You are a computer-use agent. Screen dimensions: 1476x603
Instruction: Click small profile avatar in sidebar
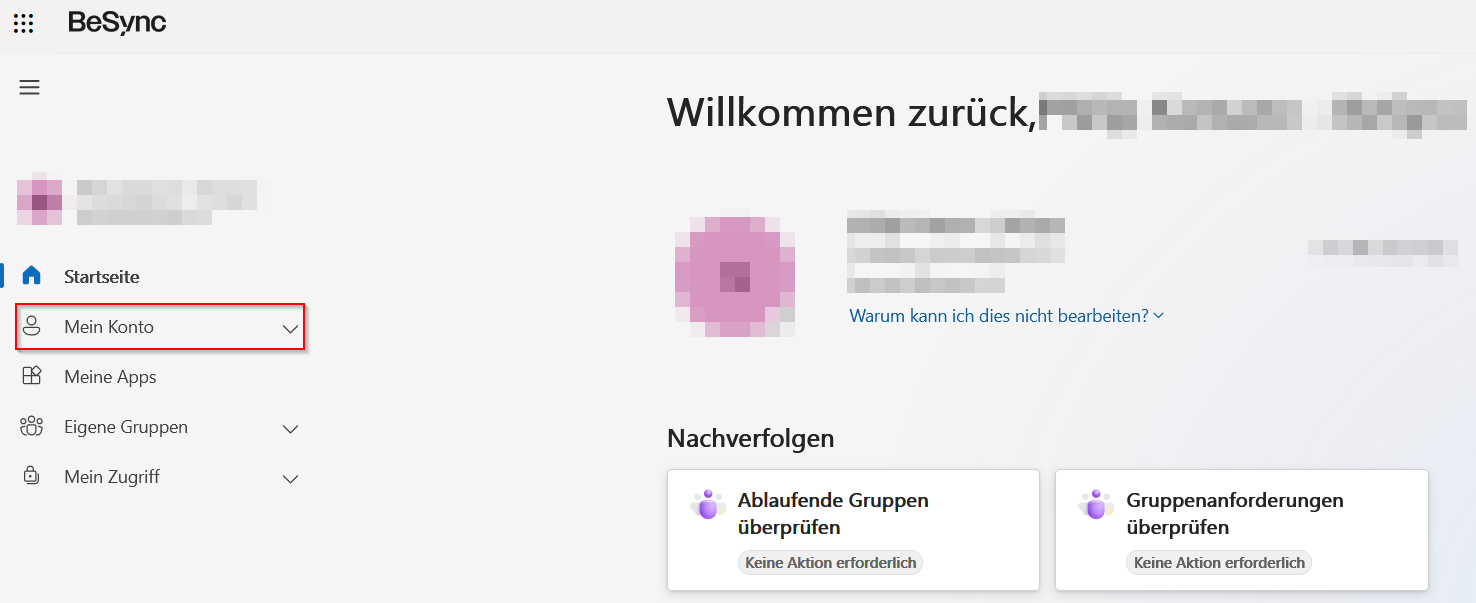[39, 202]
